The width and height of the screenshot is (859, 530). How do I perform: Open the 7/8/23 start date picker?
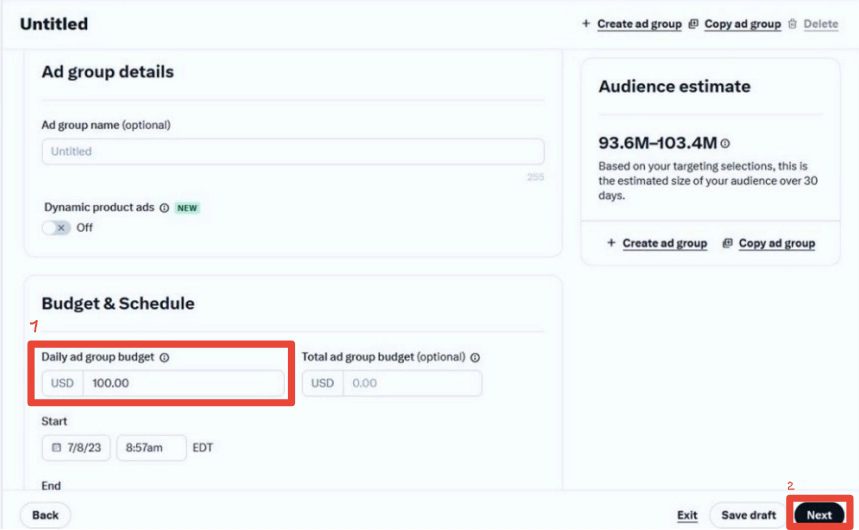[76, 448]
